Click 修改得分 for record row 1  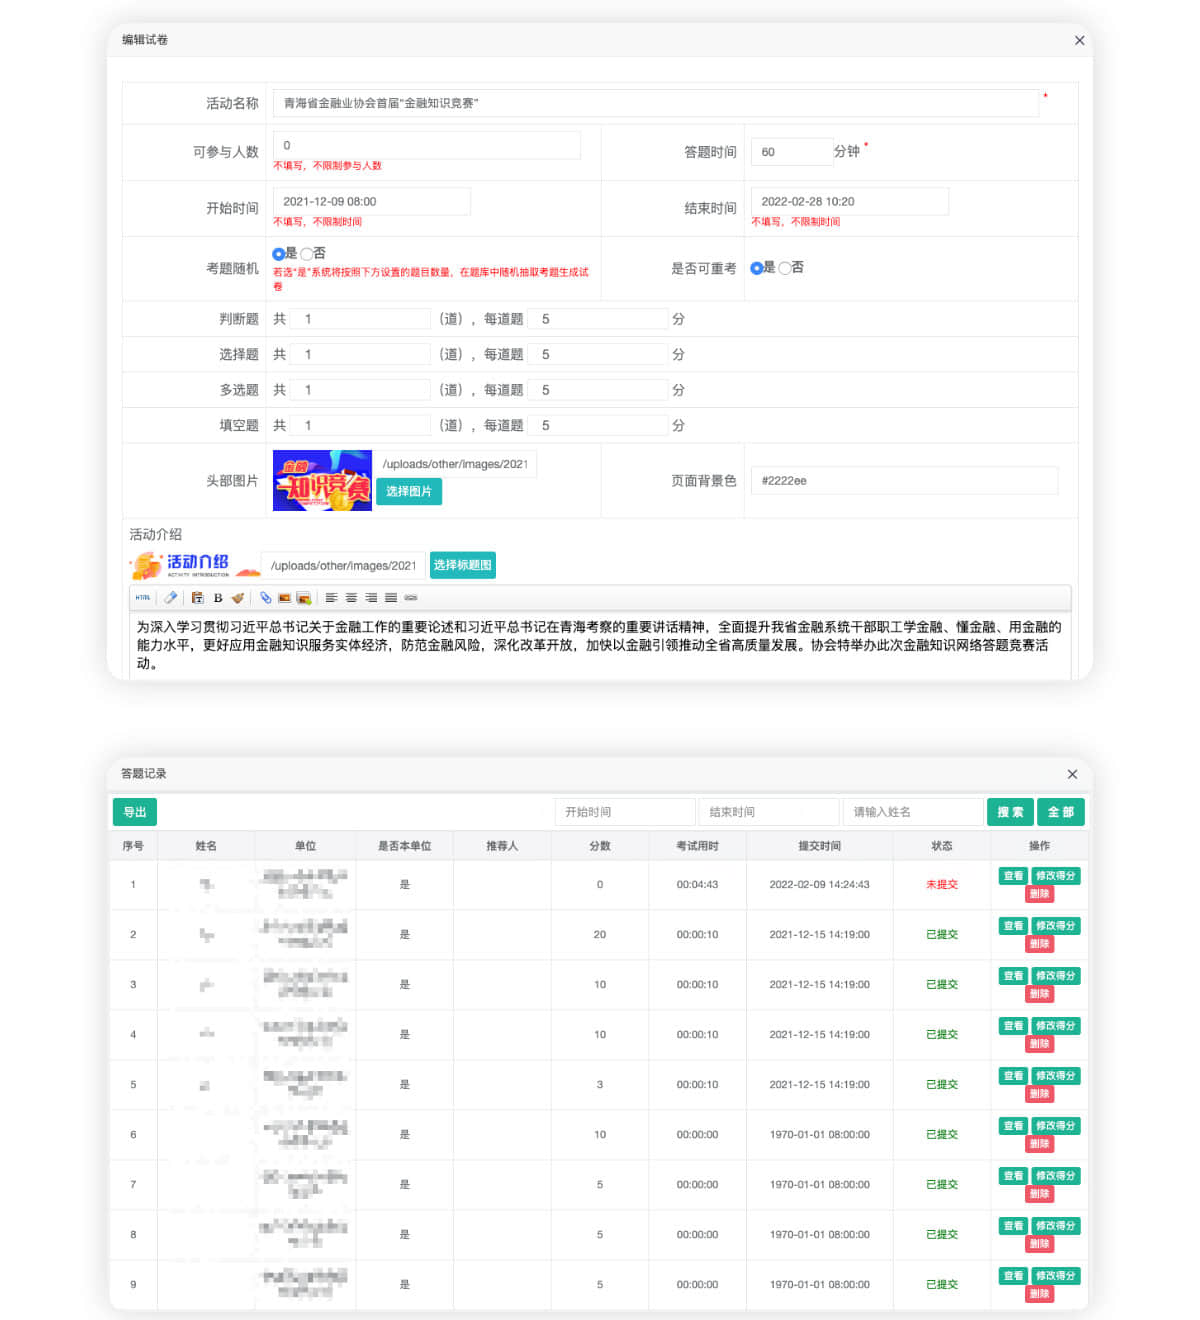[x=1055, y=876]
